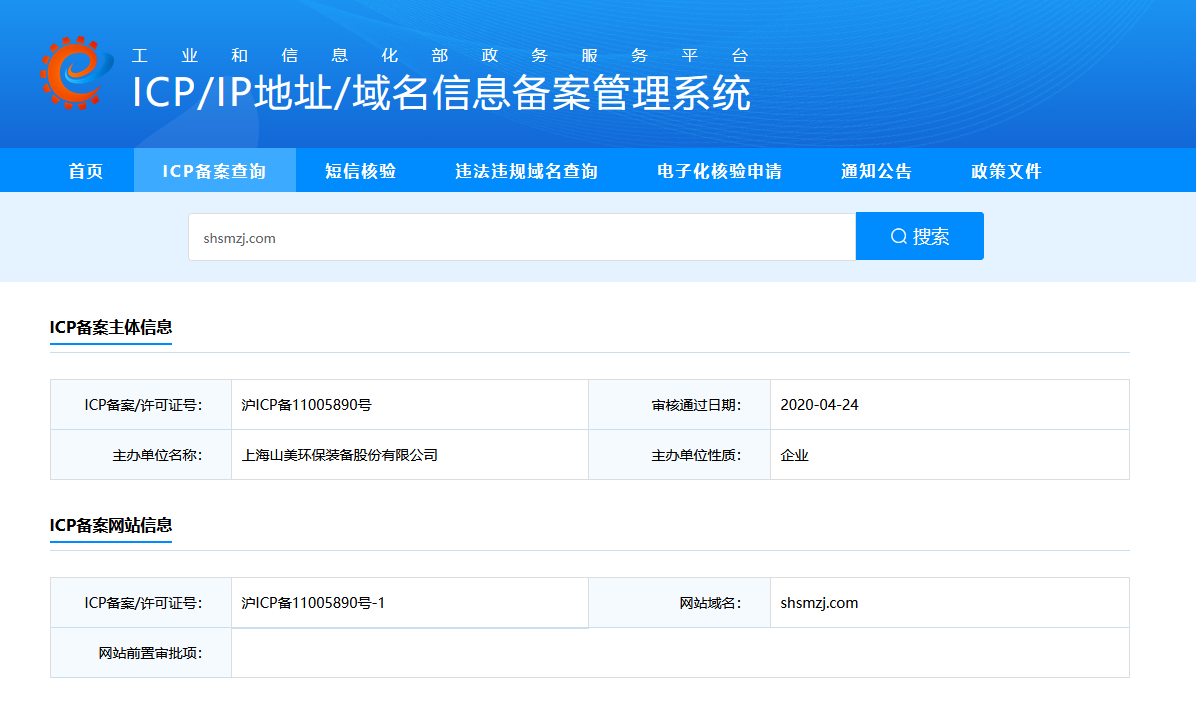Click website record number 沪ICP备11005890号-1
Screen dimensions: 1196x718
313,603
